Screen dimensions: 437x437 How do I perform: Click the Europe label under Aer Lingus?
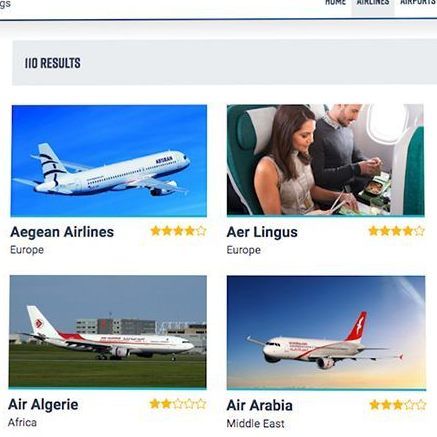tap(244, 250)
